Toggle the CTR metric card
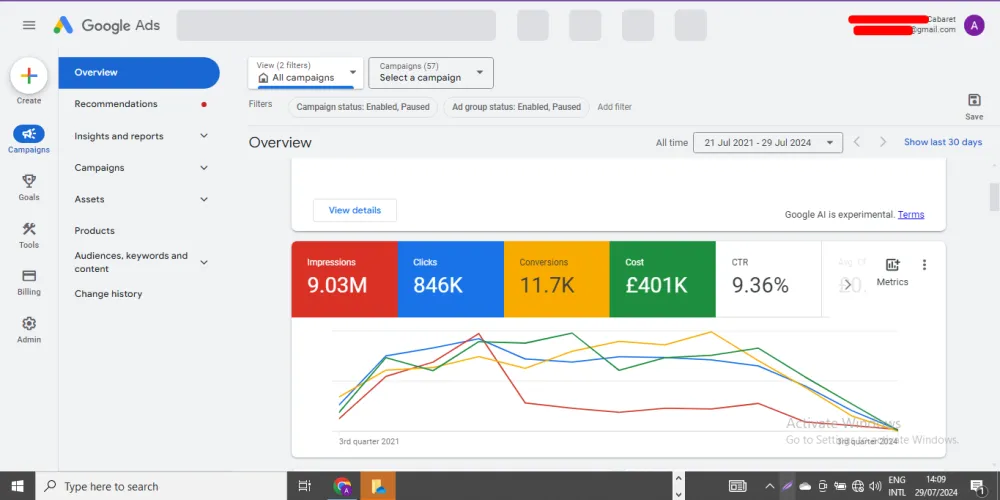 coord(768,279)
